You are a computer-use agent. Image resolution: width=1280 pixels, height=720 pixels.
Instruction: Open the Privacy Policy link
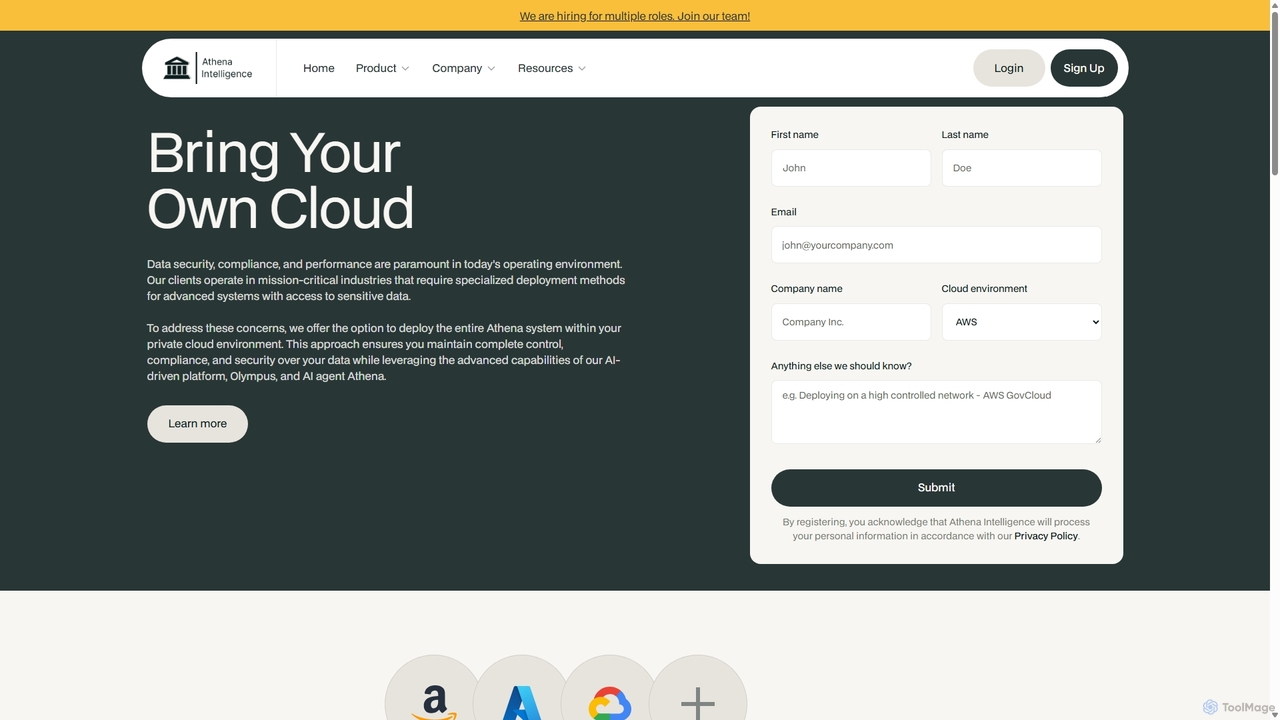tap(1046, 536)
